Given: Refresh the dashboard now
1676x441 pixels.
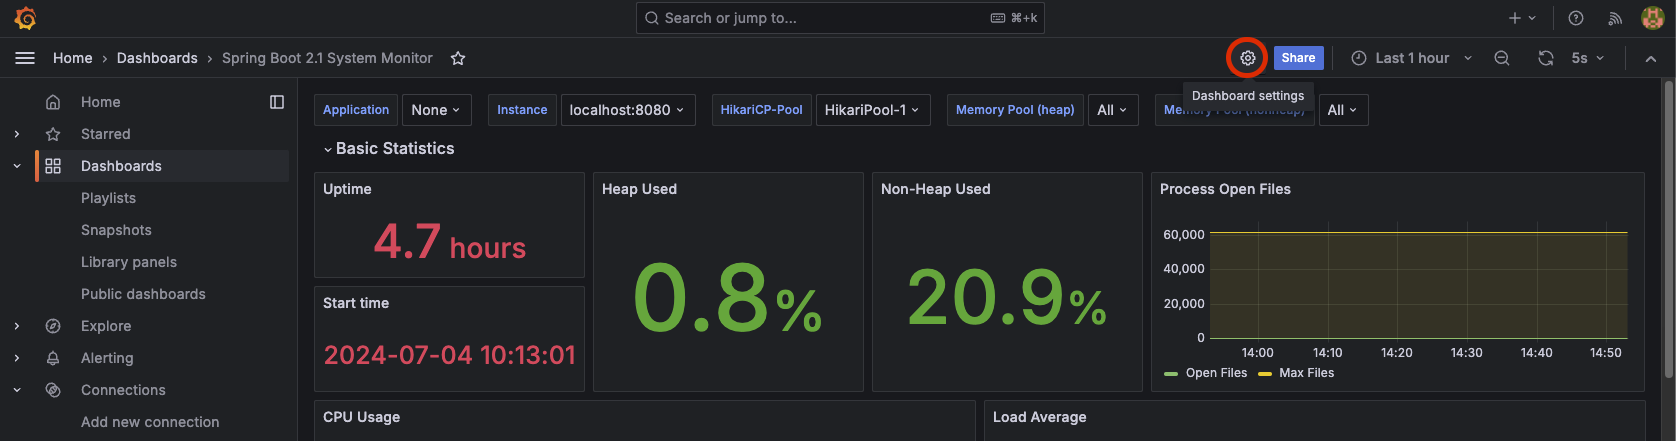Looking at the screenshot, I should [x=1546, y=58].
